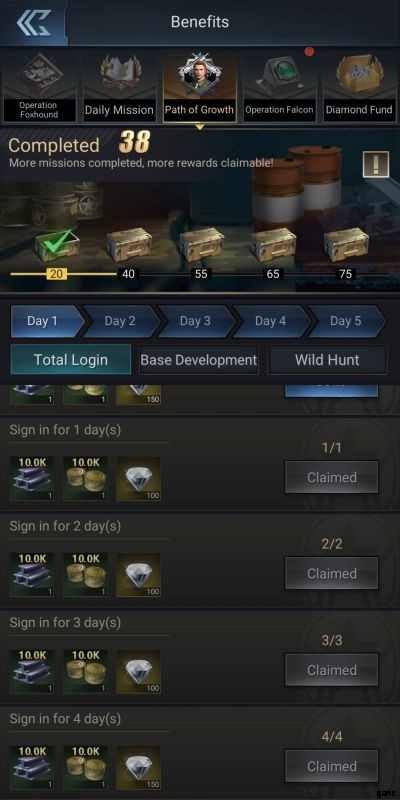Image resolution: width=400 pixels, height=800 pixels.
Task: Open Operation Falcon with red notification dot
Action: tap(279, 85)
